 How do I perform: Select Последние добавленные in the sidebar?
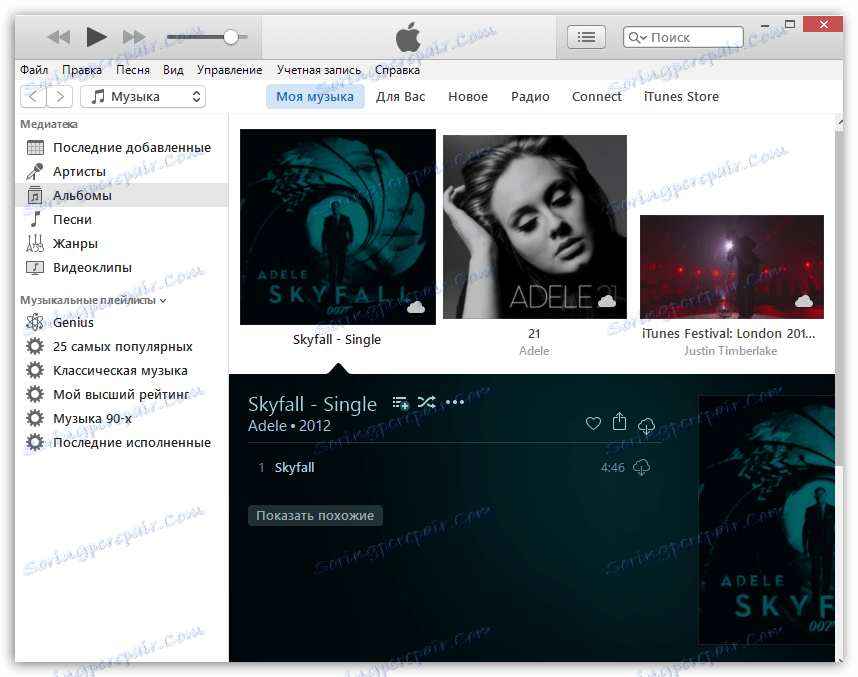tap(121, 148)
